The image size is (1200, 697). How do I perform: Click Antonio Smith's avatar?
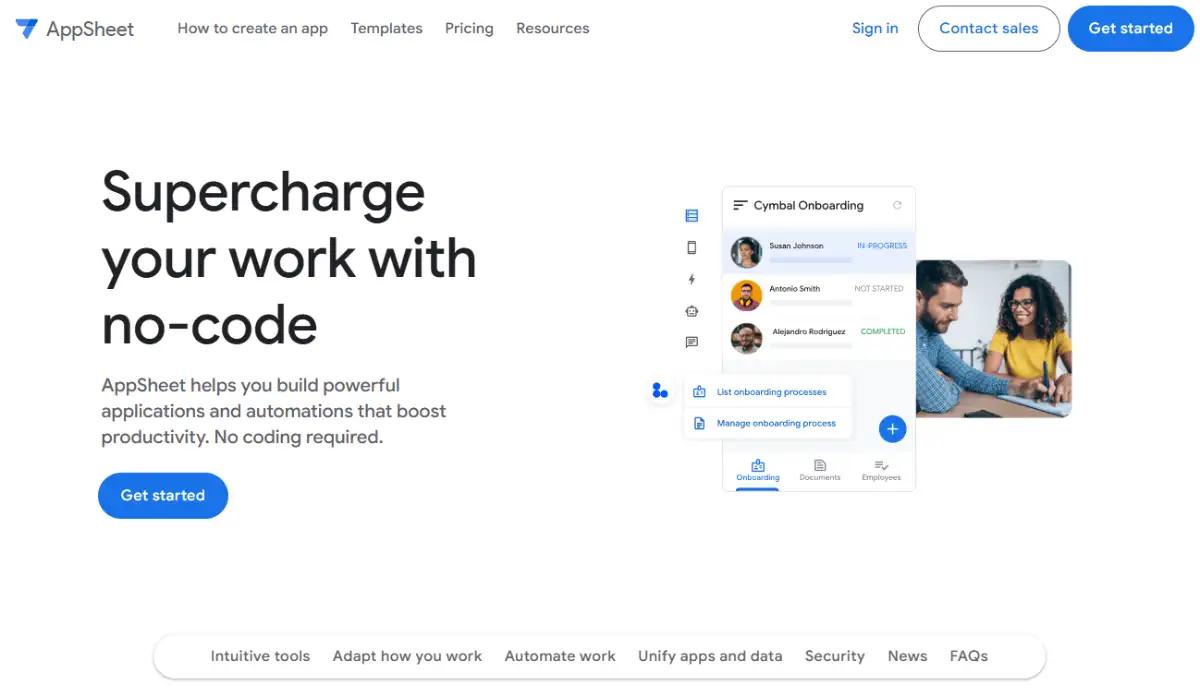coord(746,295)
